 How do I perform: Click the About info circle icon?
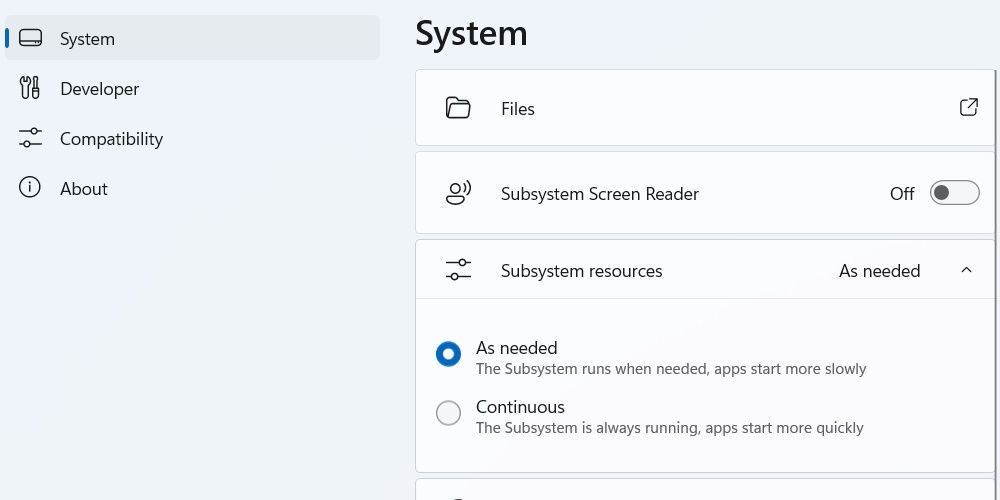pyautogui.click(x=30, y=188)
